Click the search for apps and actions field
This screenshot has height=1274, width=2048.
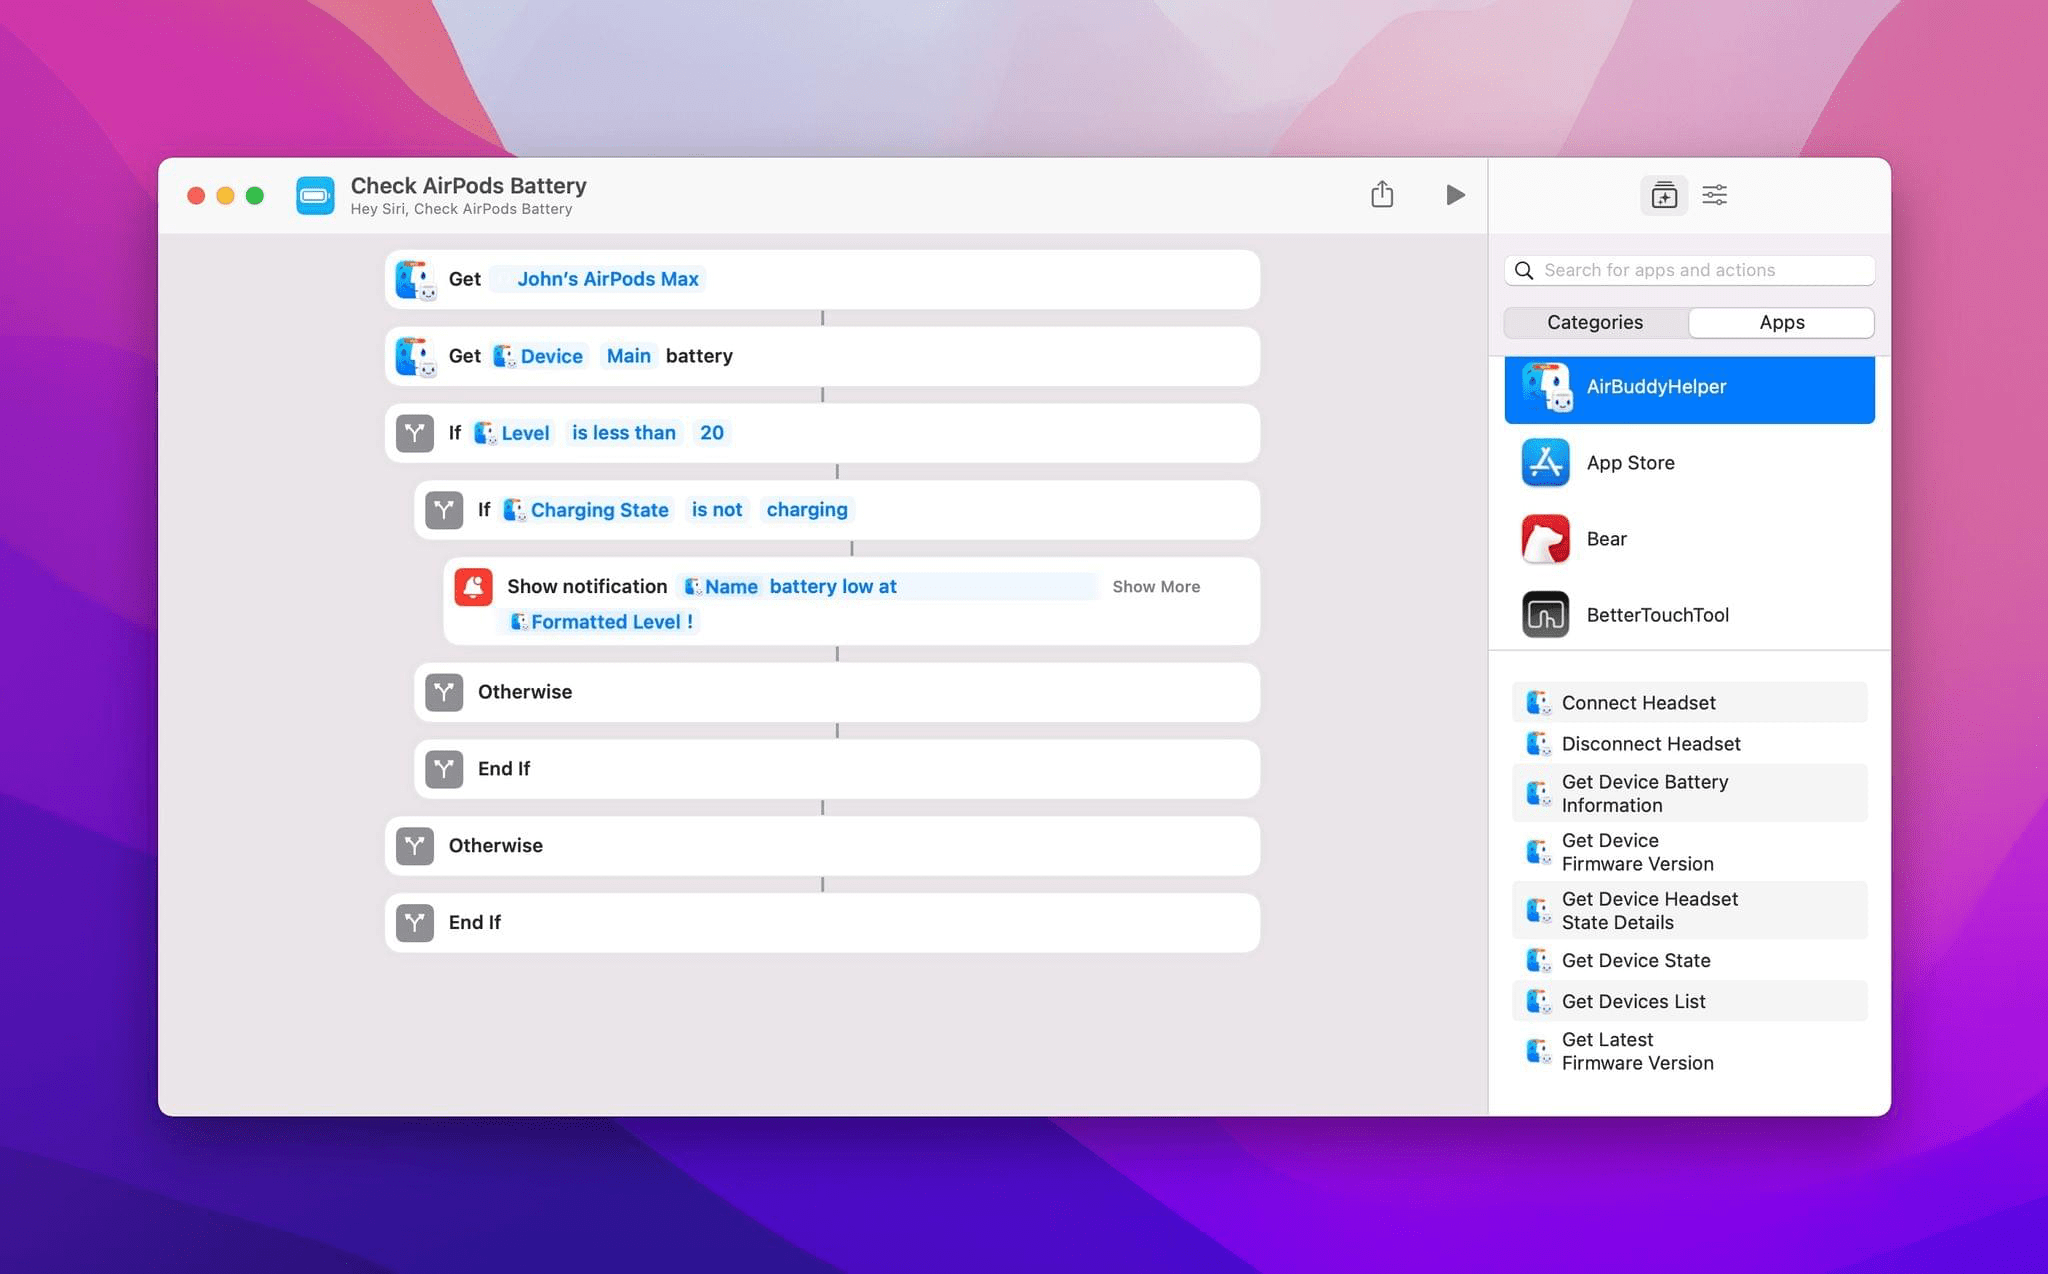pyautogui.click(x=1700, y=270)
